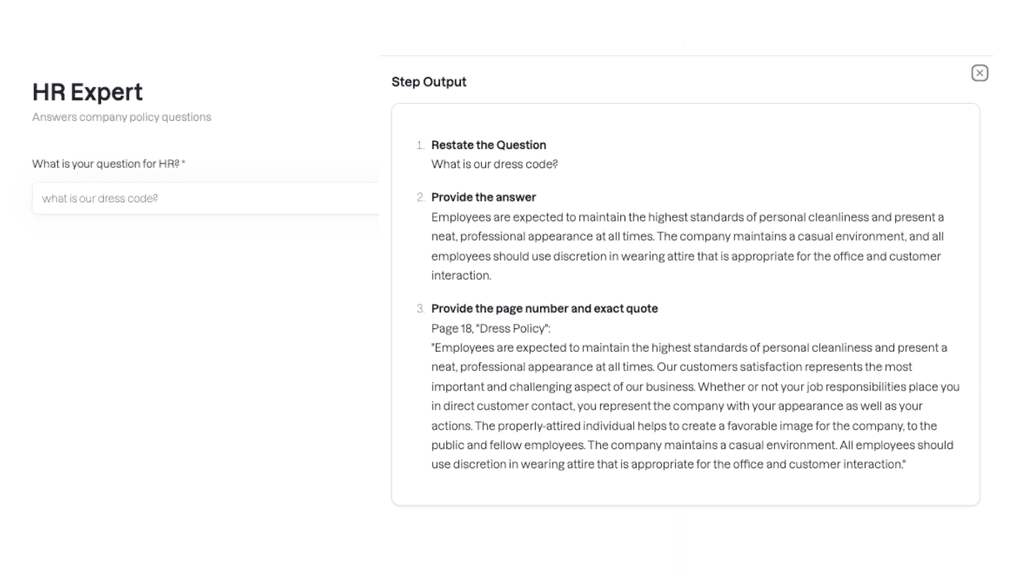Screen dimensions: 1024x575
Task: Select the Provide the answer heading
Action: [483, 197]
